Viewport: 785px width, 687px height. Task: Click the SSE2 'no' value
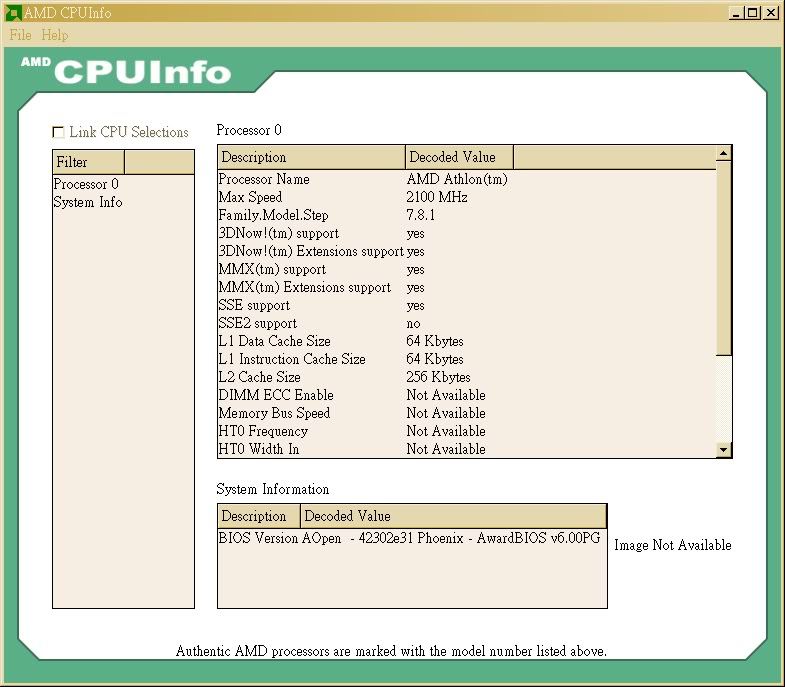[414, 323]
